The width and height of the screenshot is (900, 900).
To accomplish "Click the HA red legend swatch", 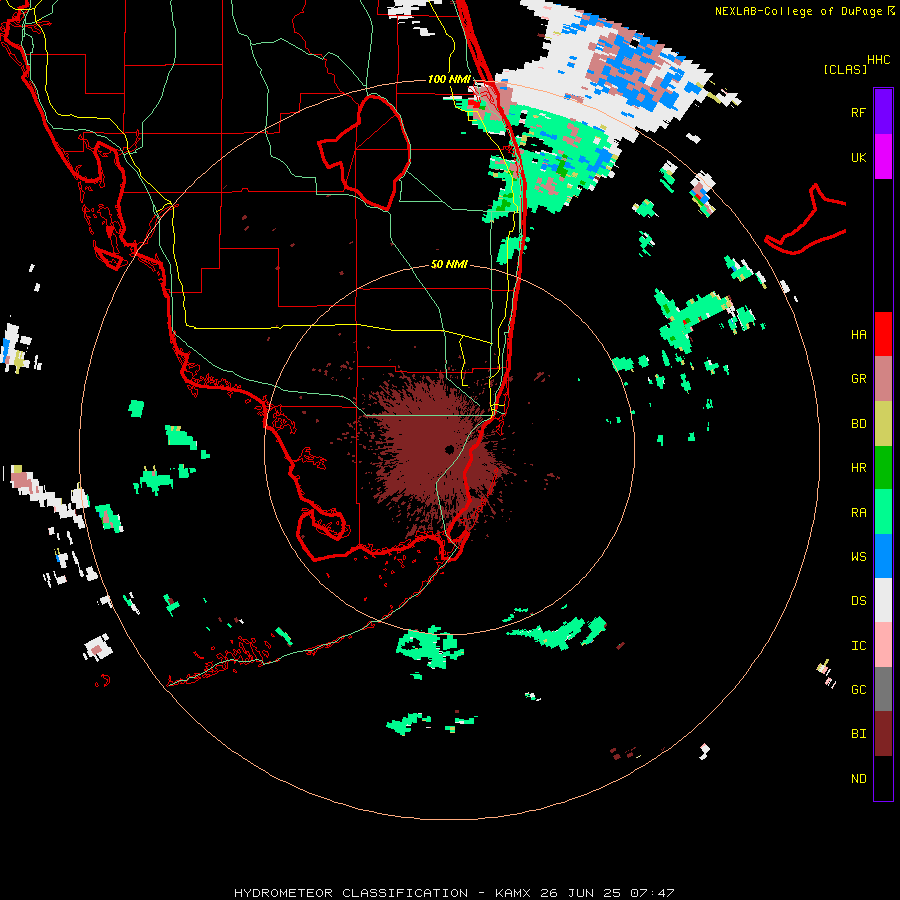I will tap(883, 334).
